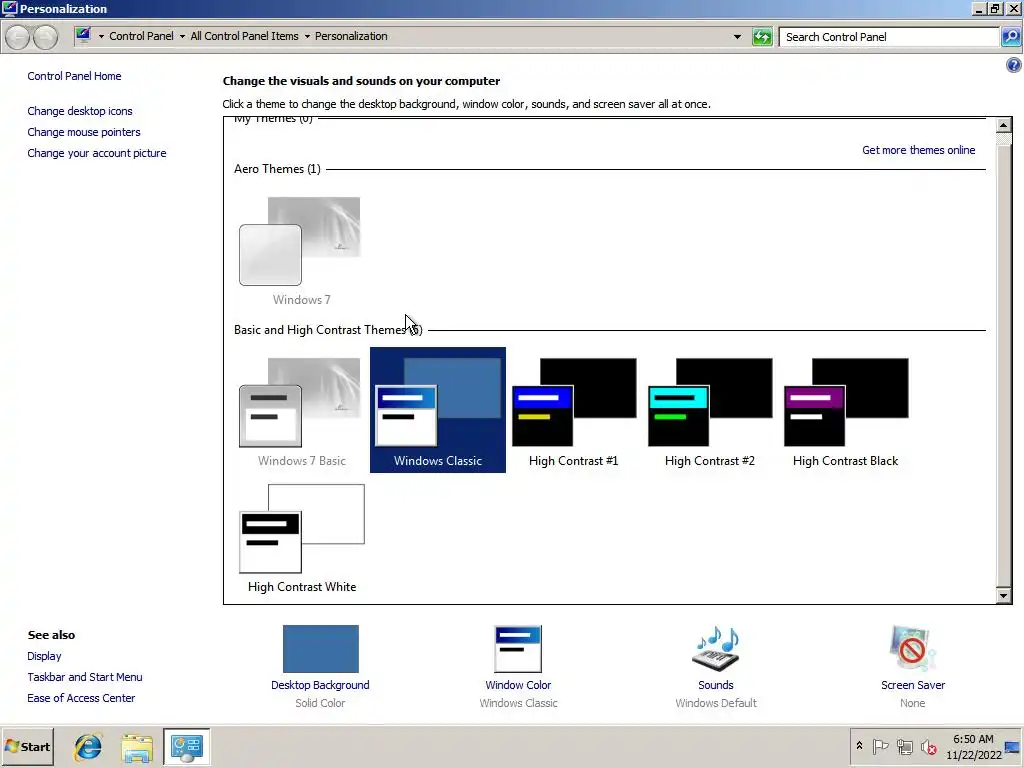This screenshot has width=1024, height=768.
Task: Select the High Contrast Black theme
Action: (x=845, y=412)
